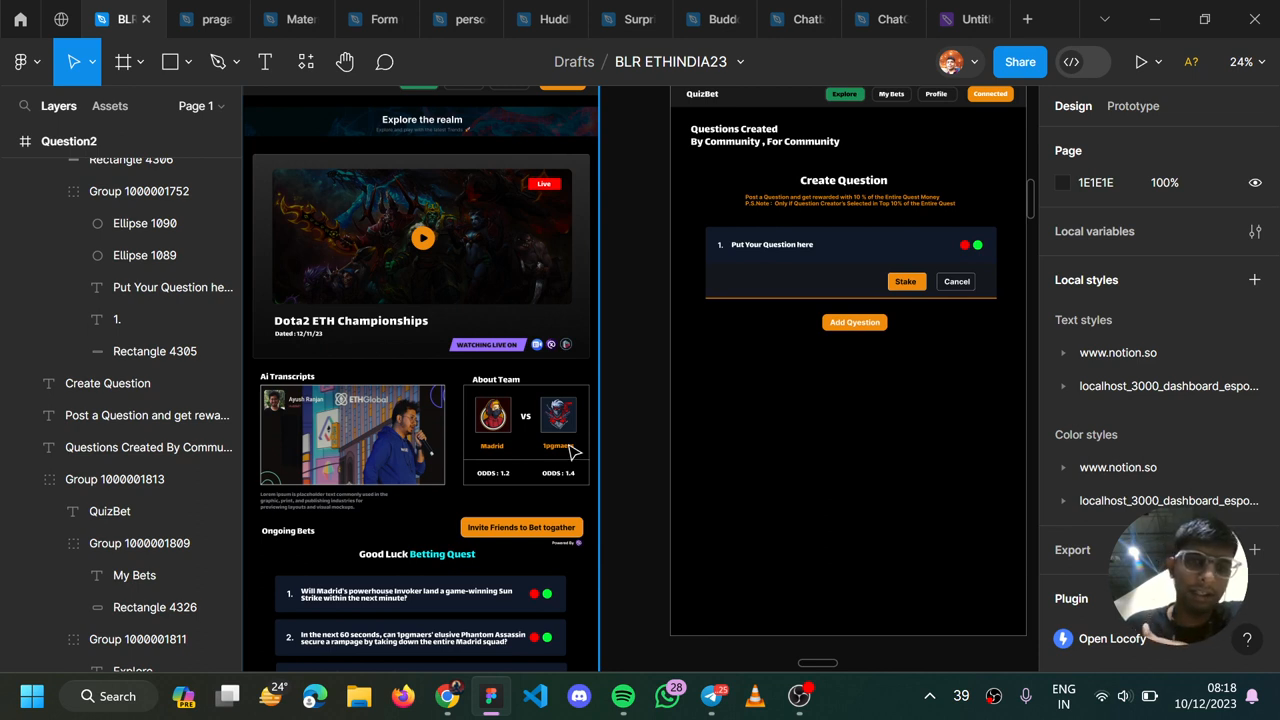Open WhatsApp from the taskbar
1280x720 pixels.
[667, 696]
